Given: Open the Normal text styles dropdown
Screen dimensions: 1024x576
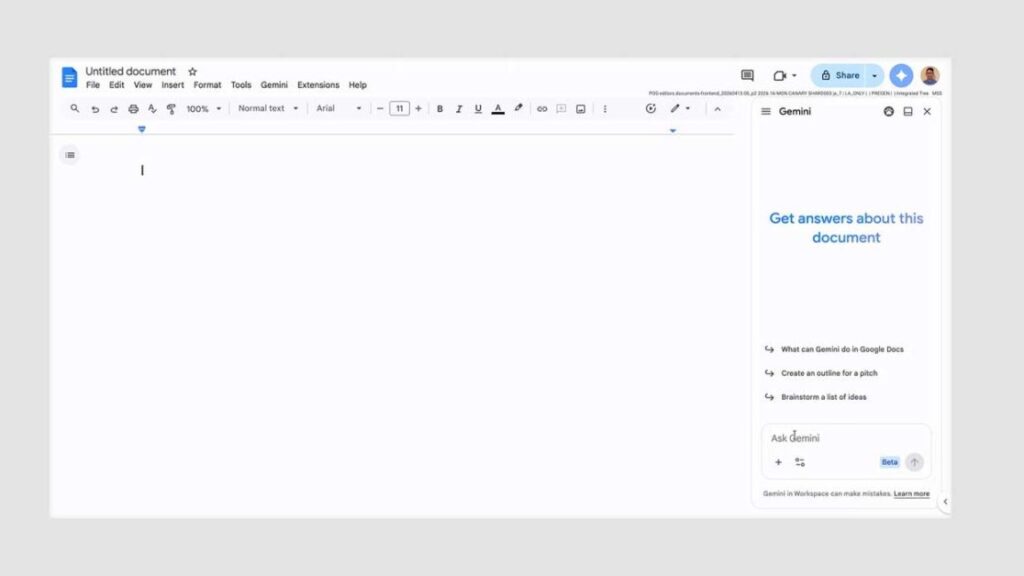Looking at the screenshot, I should [x=268, y=108].
